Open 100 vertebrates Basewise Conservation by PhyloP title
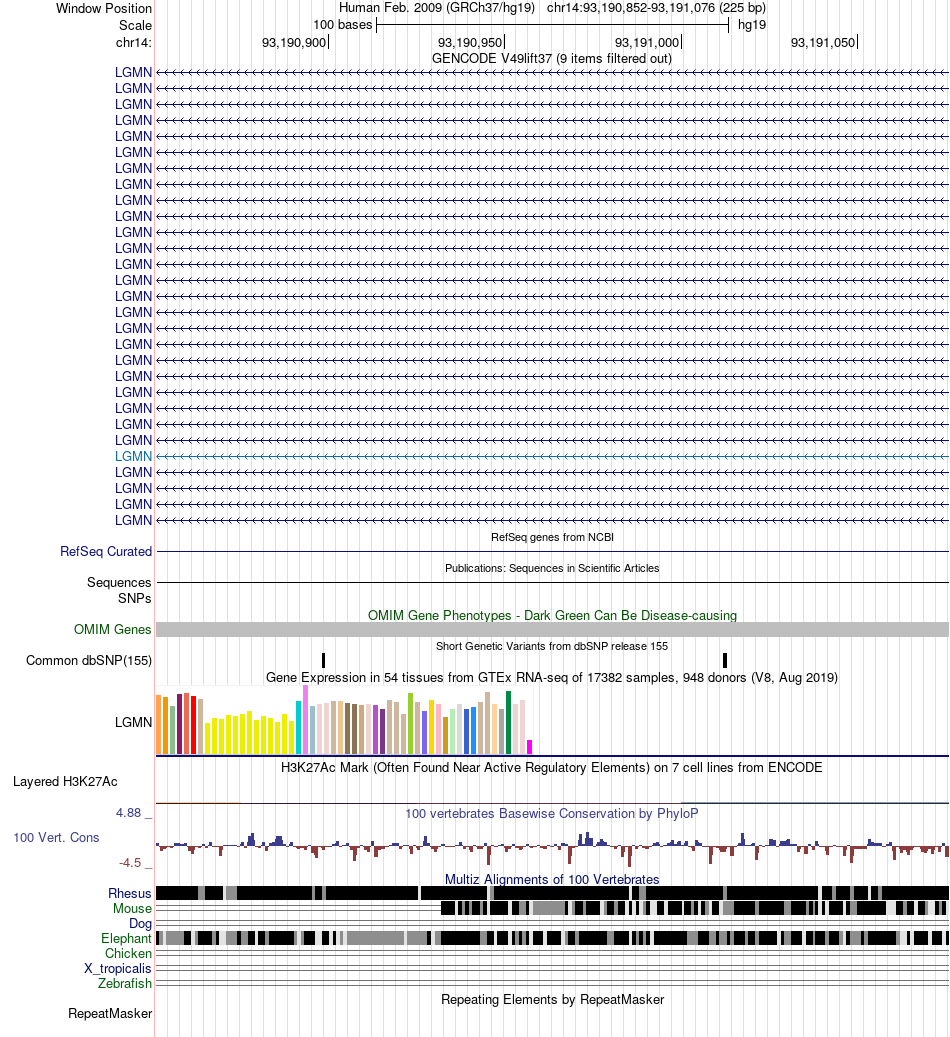Viewport: 950px width, 1037px height. coord(552,814)
